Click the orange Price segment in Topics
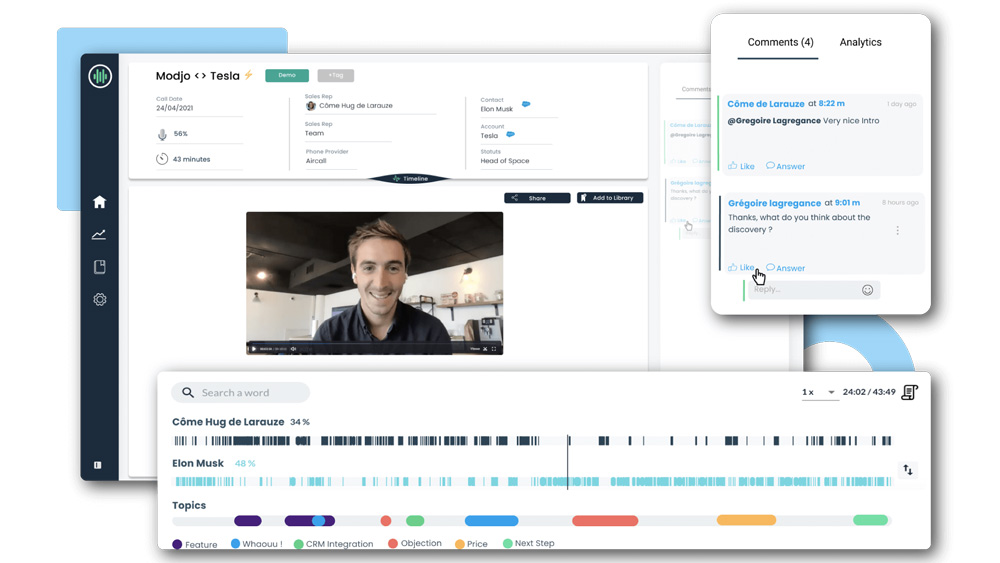1000x563 pixels. 746,520
